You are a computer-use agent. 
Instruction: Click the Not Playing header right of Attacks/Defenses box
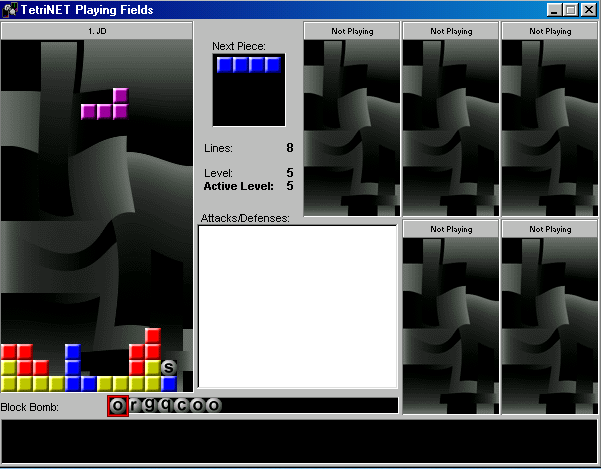[451, 229]
